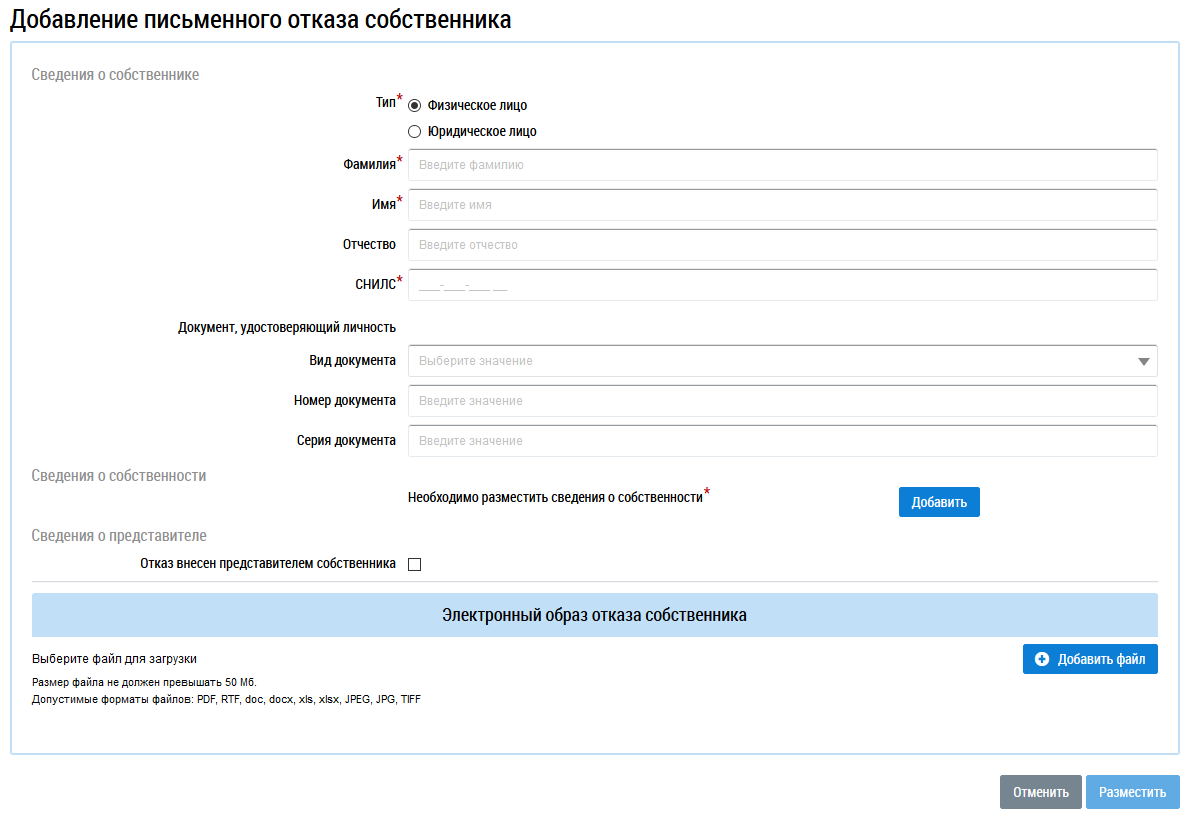Click the СНИЛС masked number field

782,285
